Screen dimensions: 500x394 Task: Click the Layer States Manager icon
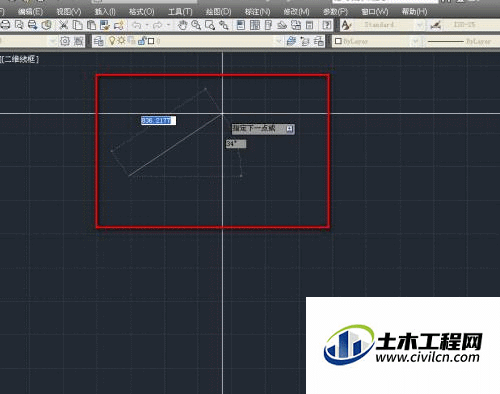319,41
